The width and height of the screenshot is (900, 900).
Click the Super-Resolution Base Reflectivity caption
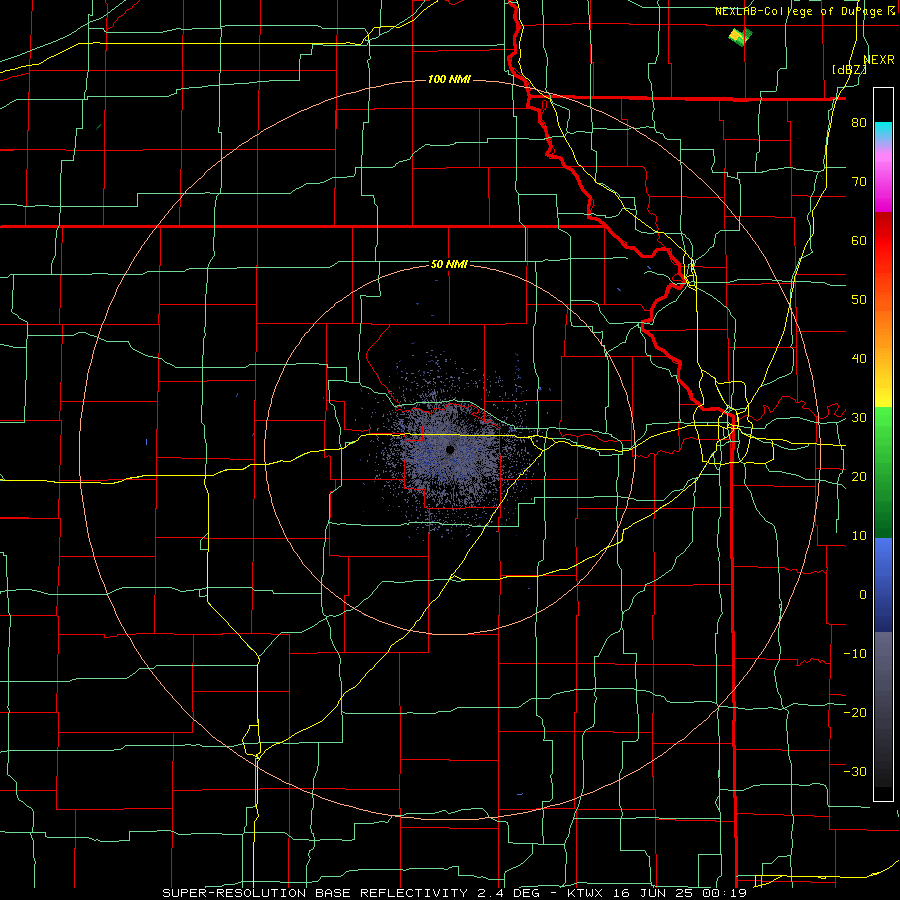(454, 893)
